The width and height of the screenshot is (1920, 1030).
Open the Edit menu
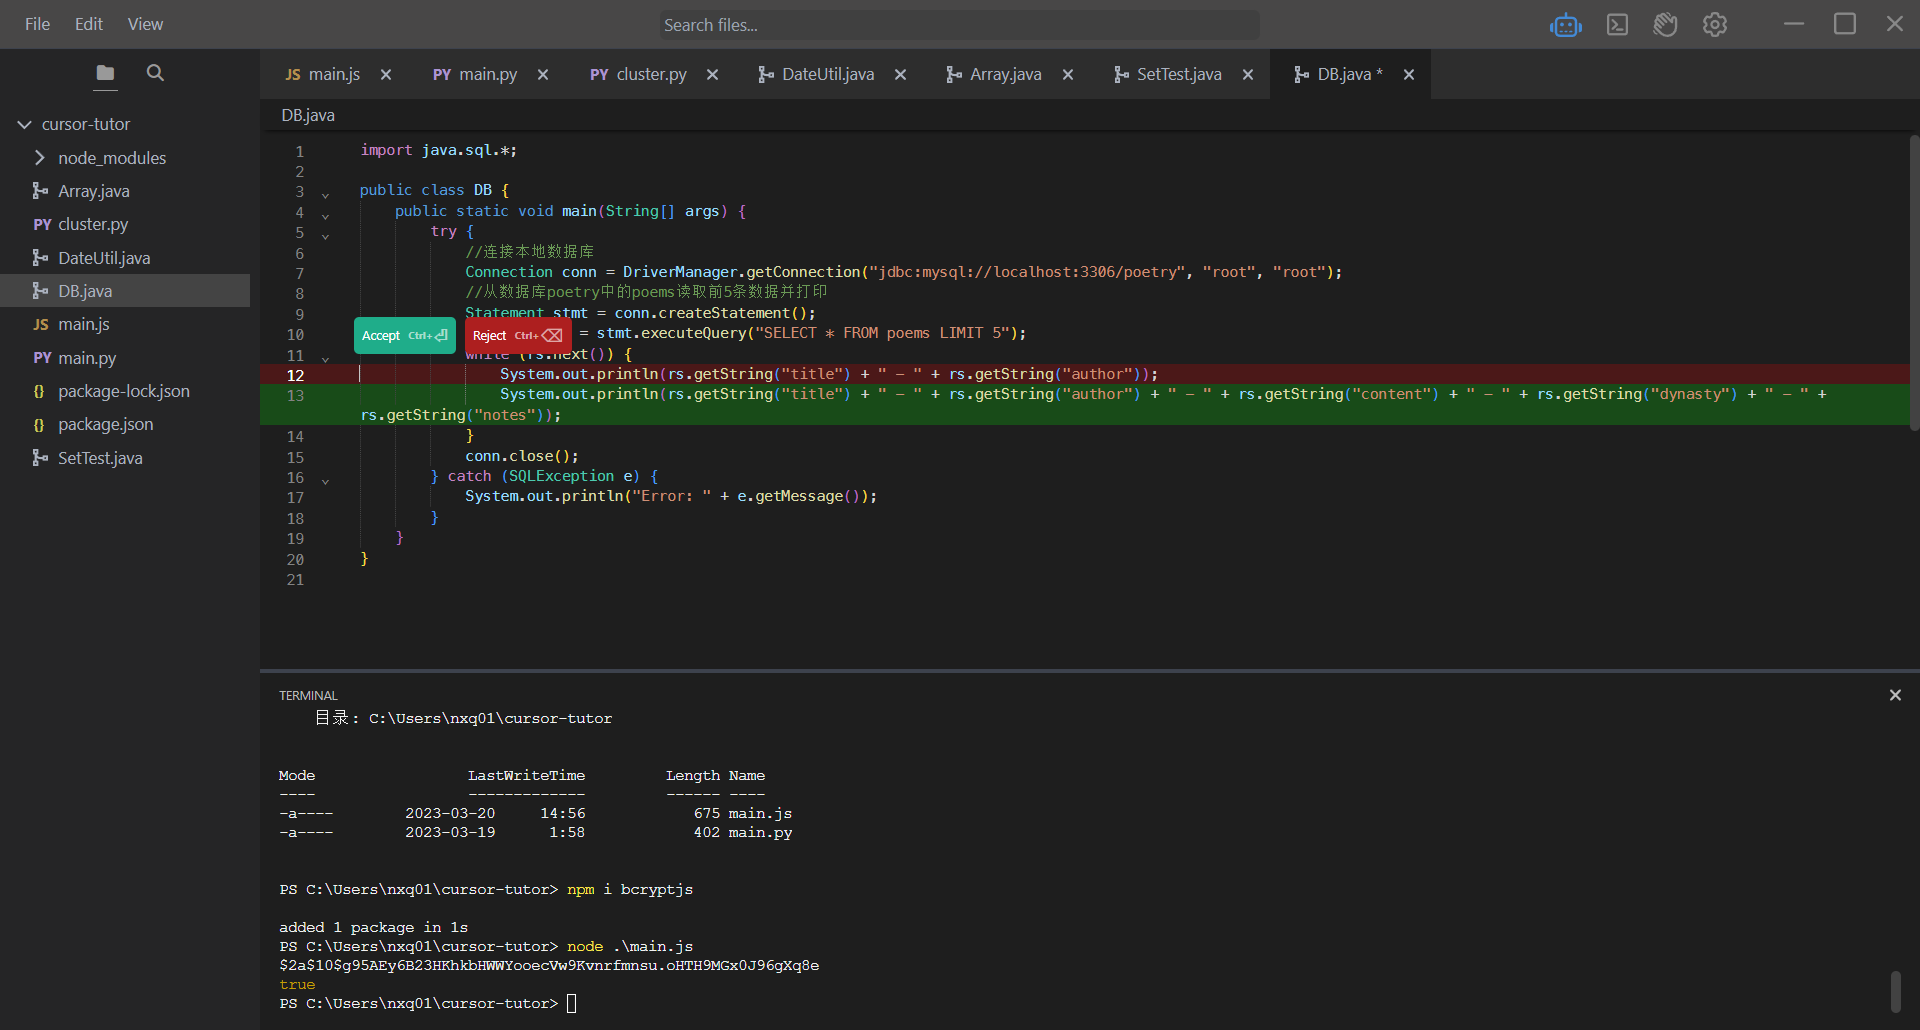[89, 24]
